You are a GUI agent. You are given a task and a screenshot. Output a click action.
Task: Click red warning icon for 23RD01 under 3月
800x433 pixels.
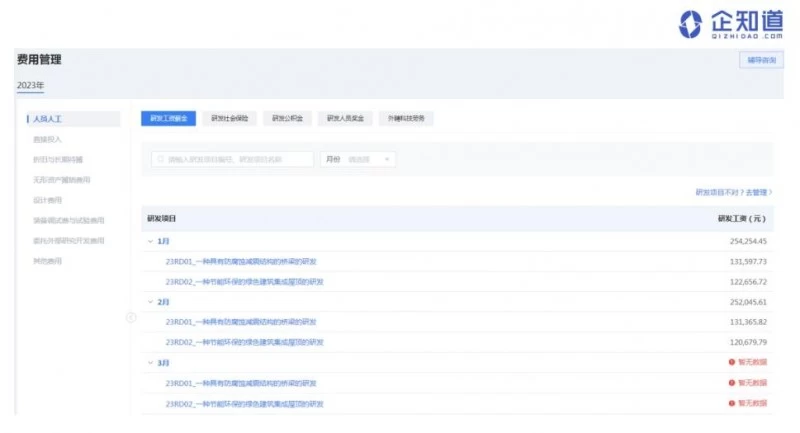(731, 383)
